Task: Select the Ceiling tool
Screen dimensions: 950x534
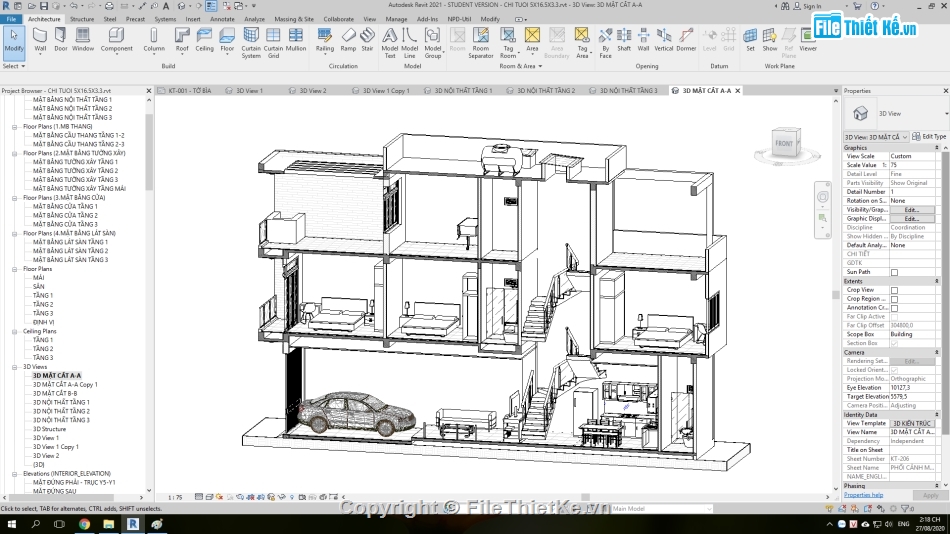Action: 204,40
